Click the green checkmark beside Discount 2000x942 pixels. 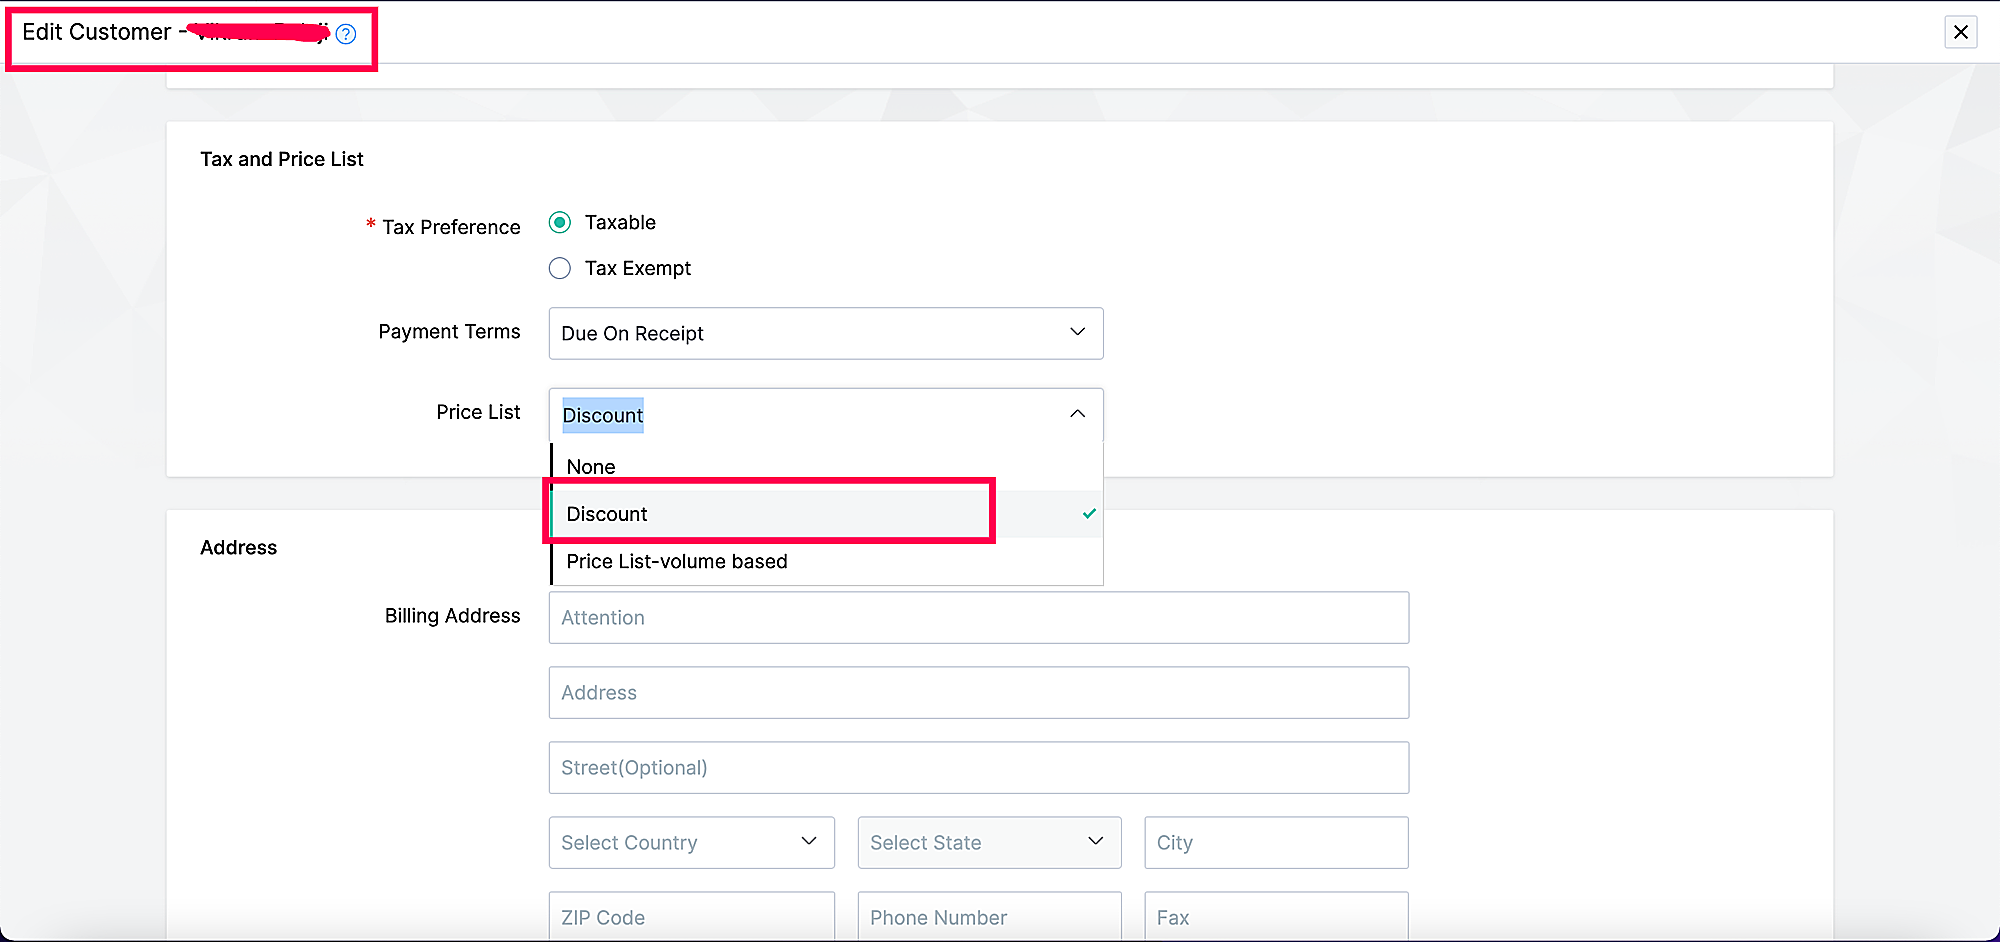(1089, 514)
